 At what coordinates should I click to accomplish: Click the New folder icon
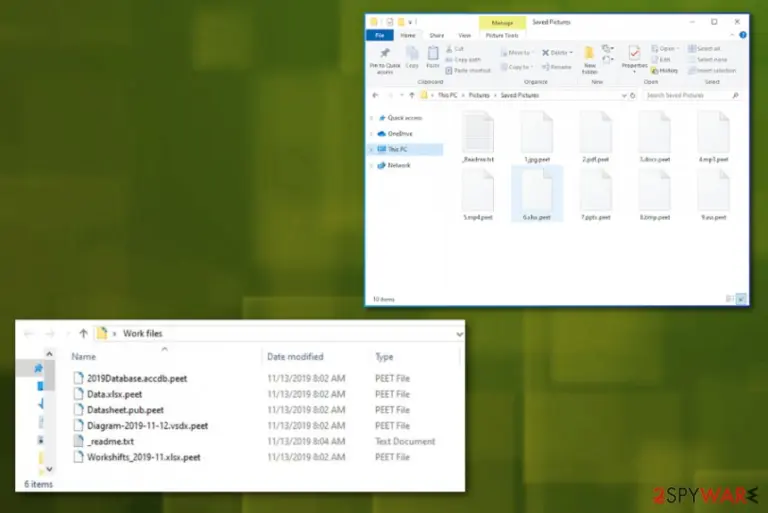589,53
